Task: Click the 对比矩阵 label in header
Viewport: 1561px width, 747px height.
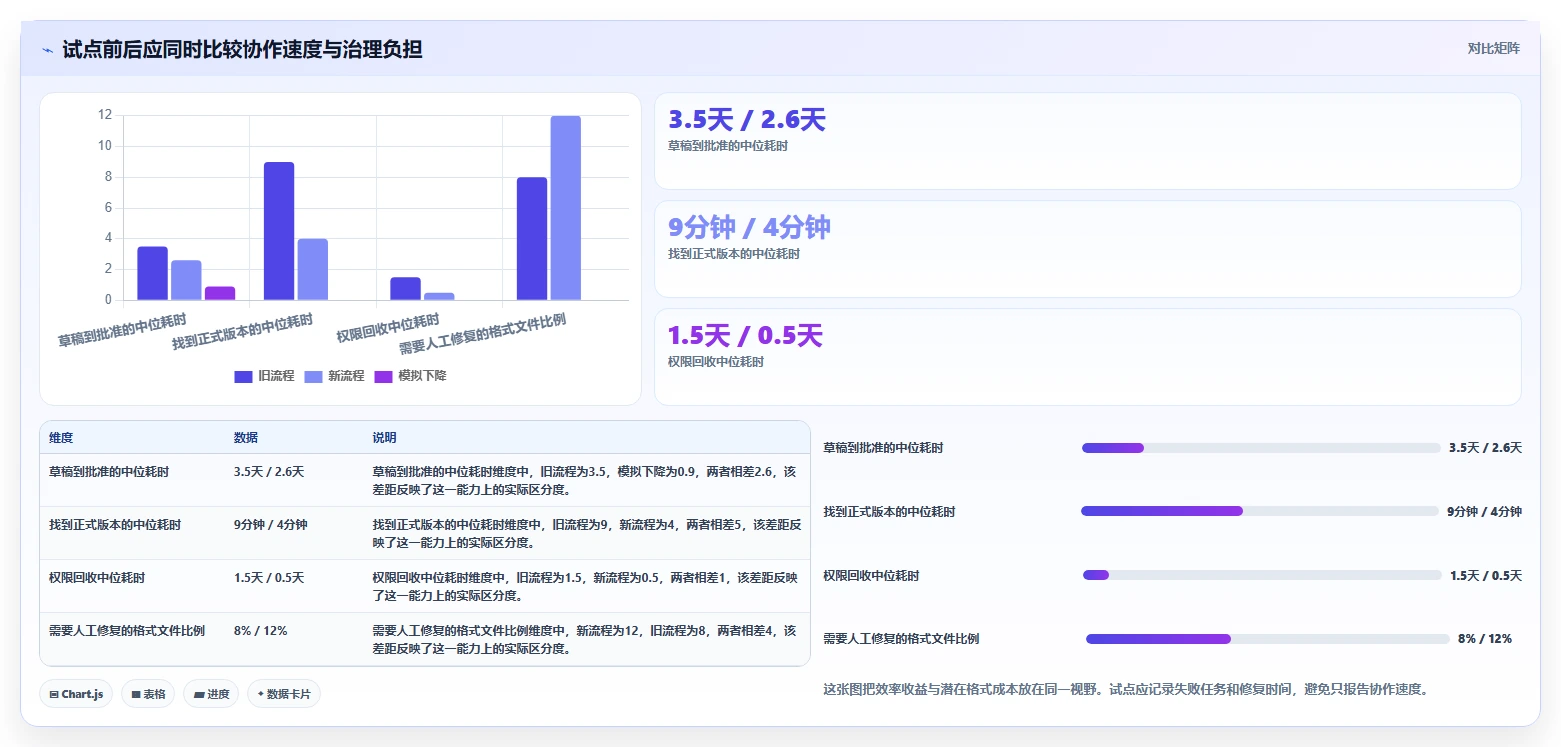Action: (1493, 49)
